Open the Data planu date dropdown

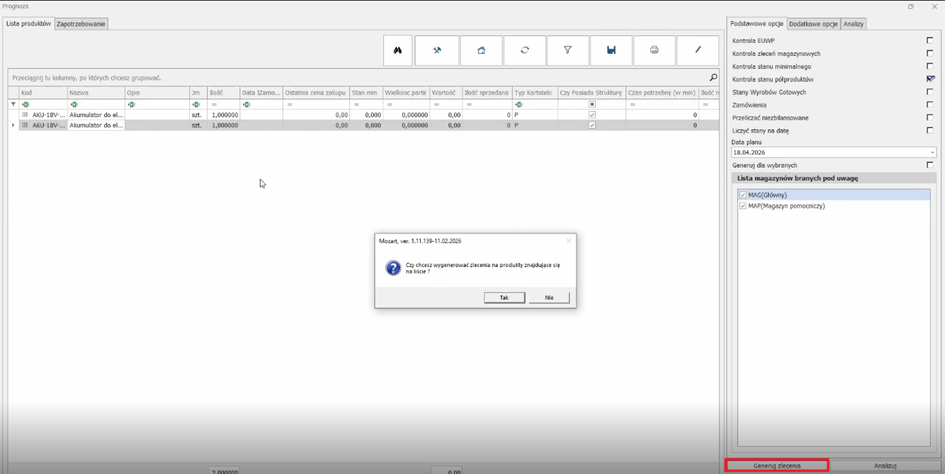coord(932,153)
